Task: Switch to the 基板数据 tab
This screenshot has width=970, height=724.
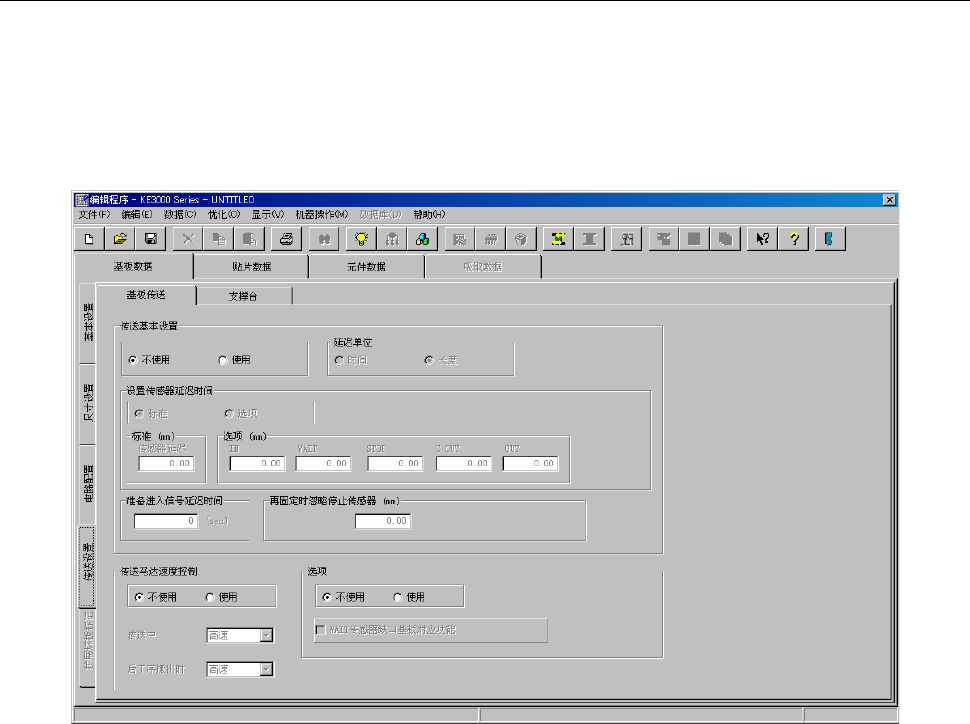Action: pos(133,267)
